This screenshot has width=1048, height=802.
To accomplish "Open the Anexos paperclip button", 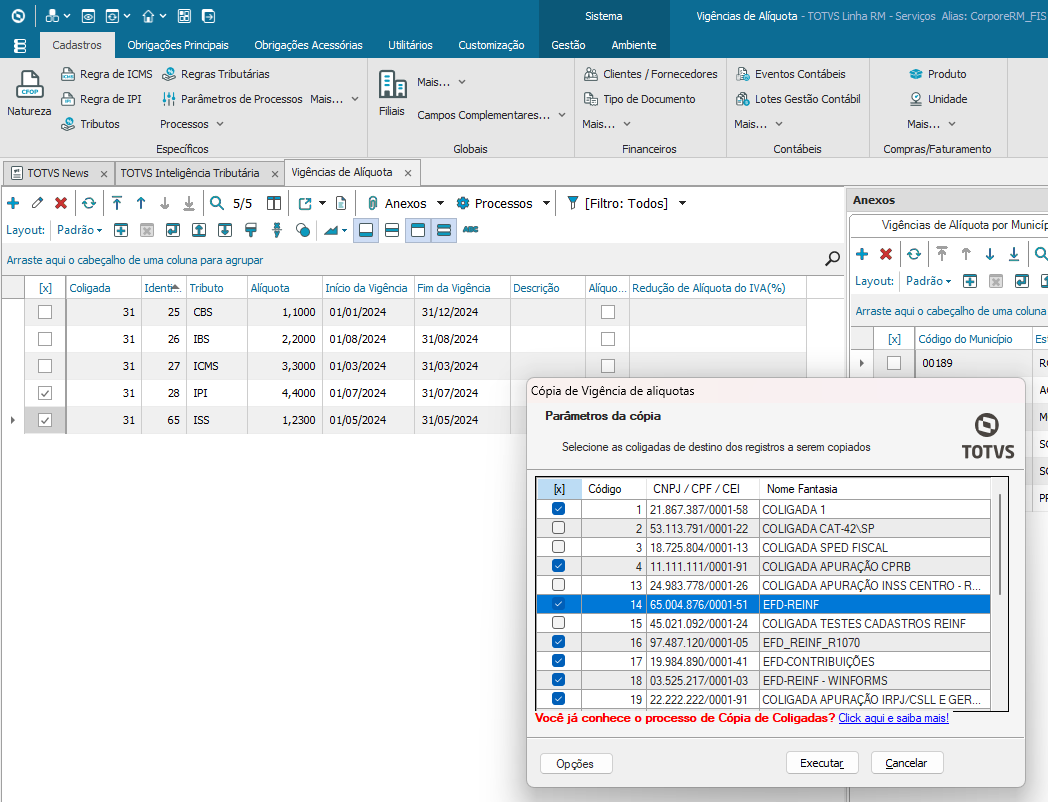I will [397, 203].
